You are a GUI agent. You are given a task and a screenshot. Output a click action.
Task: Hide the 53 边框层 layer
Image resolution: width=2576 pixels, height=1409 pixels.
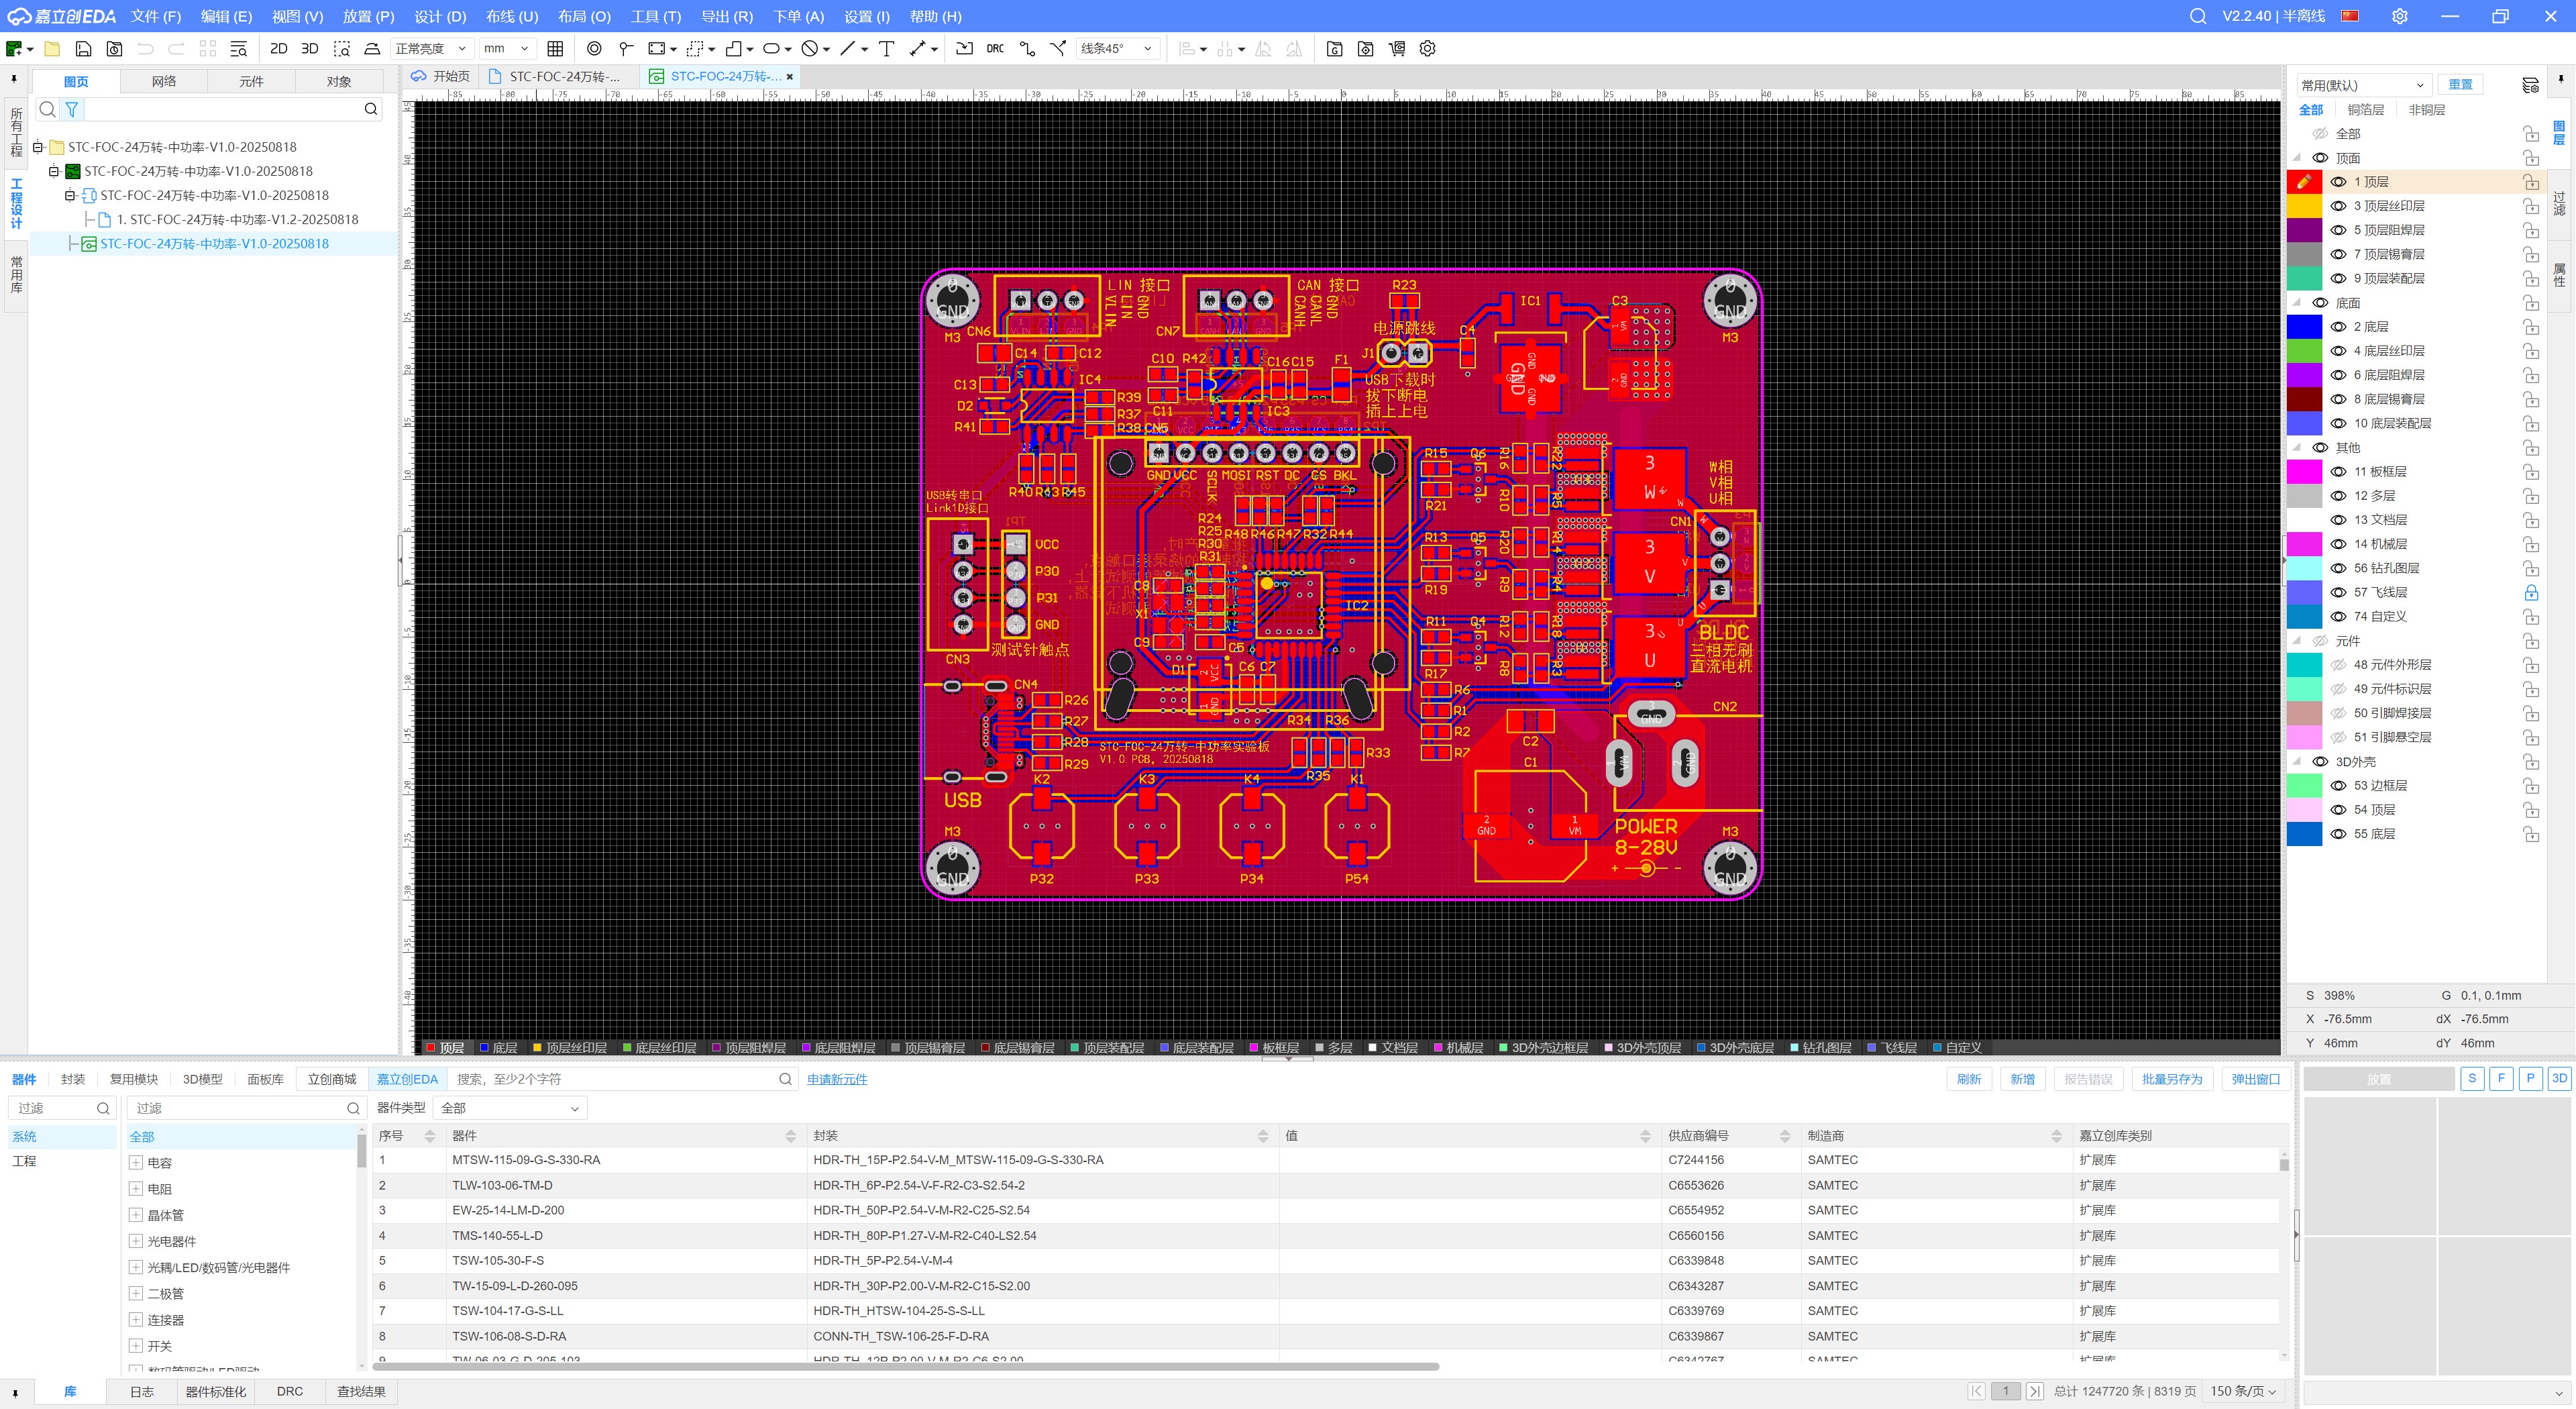pyautogui.click(x=2338, y=786)
